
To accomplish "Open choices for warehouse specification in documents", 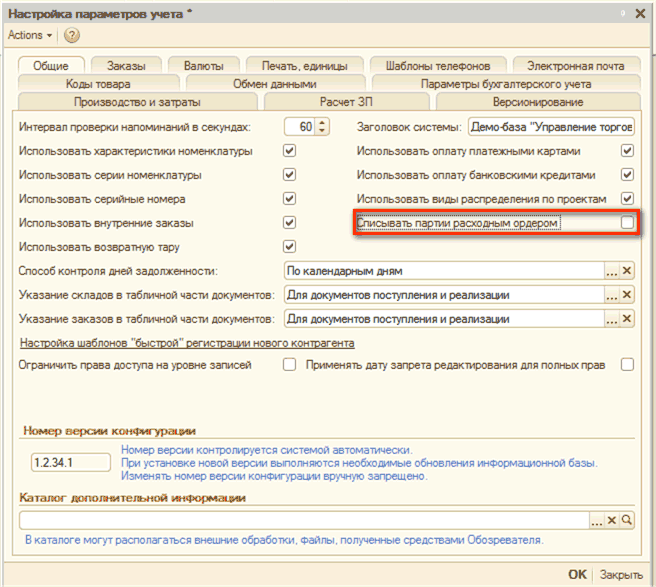I will click(x=611, y=295).
